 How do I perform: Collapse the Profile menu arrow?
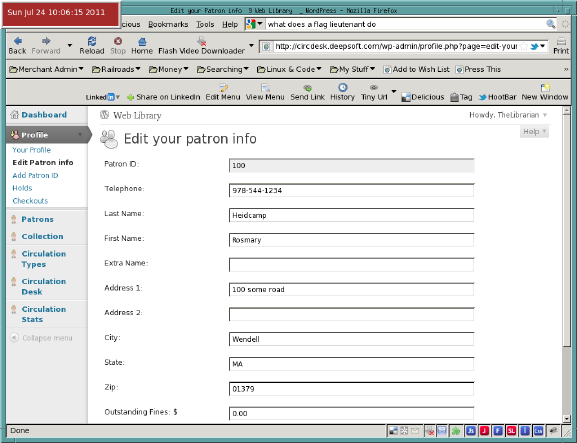pyautogui.click(x=80, y=135)
